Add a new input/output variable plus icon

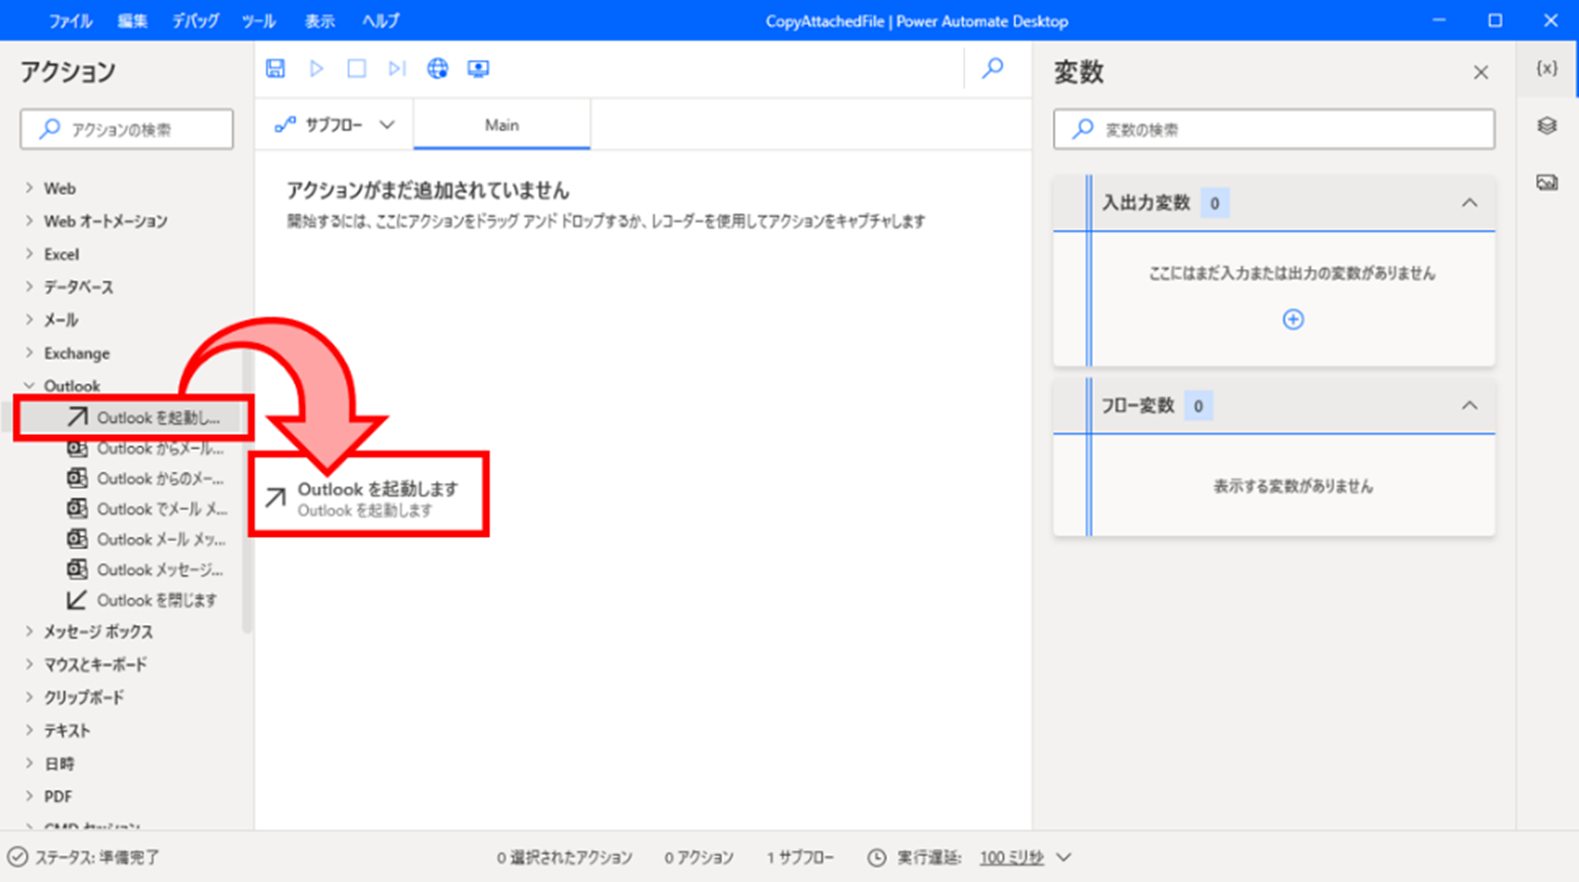[1292, 319]
